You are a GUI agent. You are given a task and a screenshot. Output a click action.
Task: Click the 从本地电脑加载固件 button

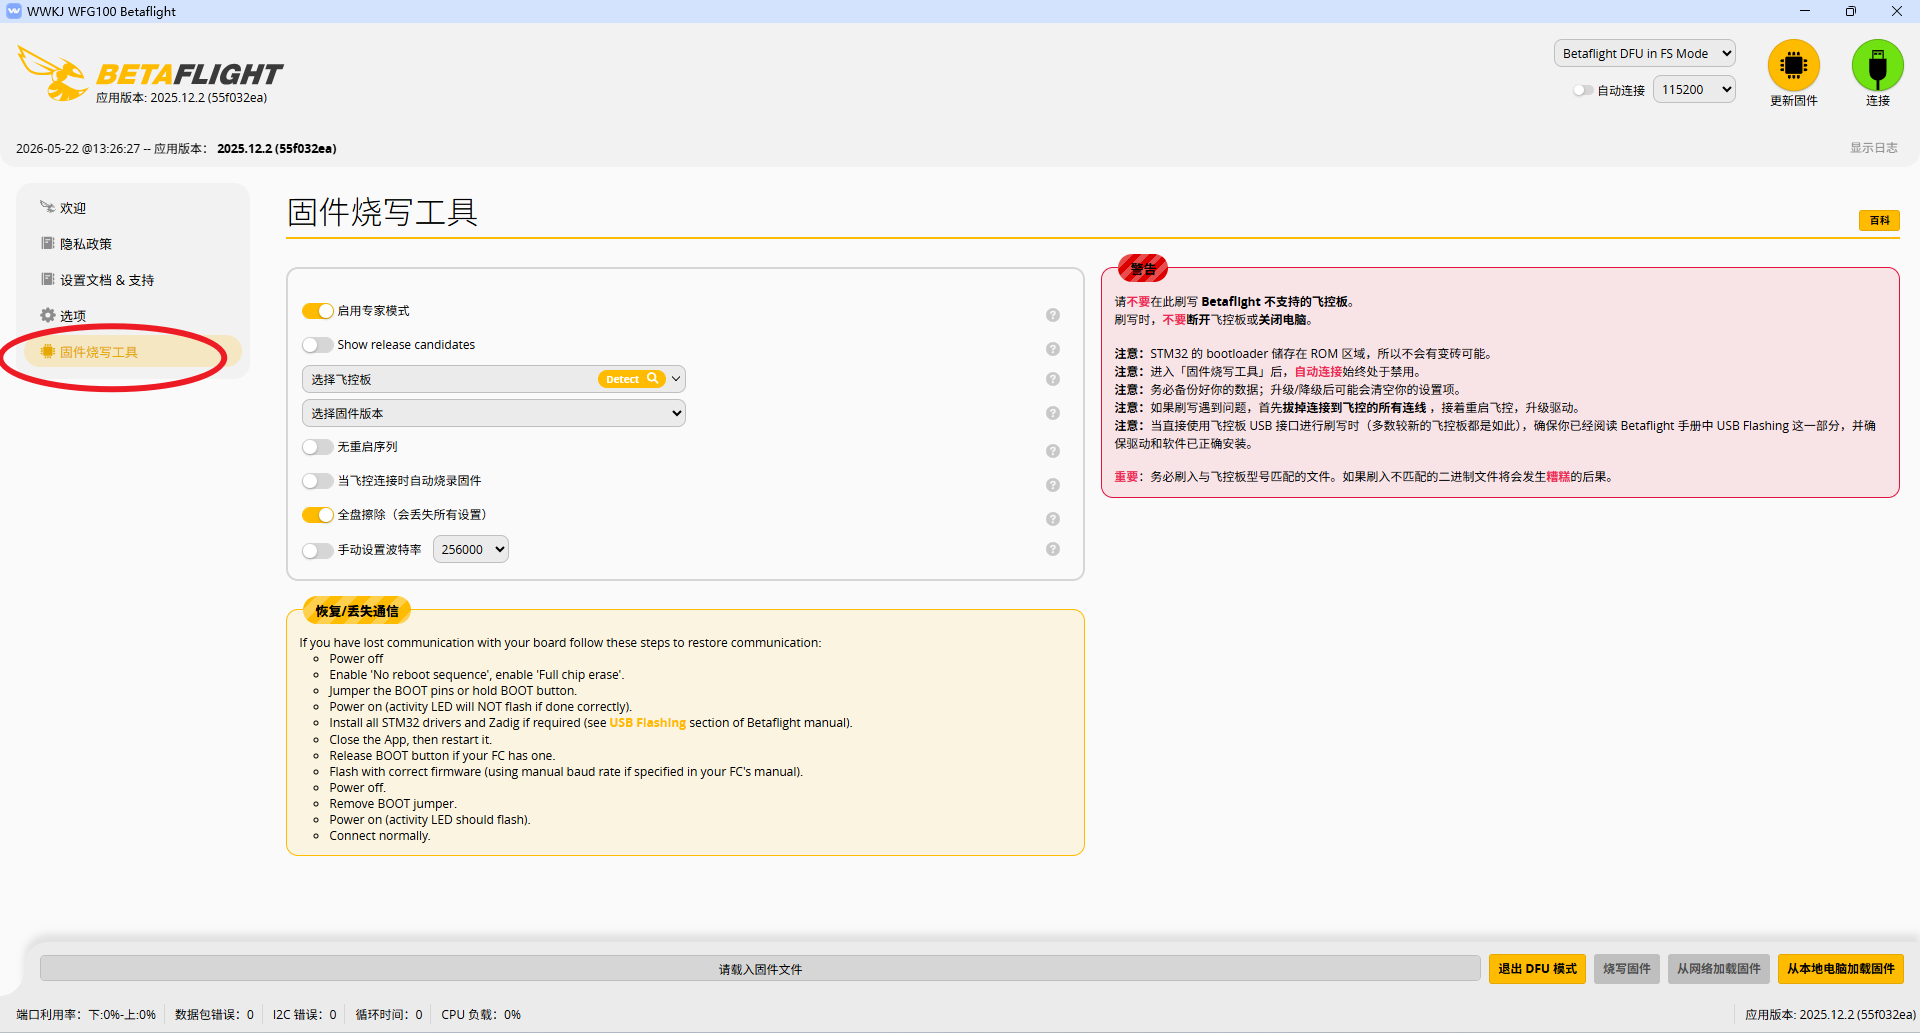click(x=1841, y=969)
